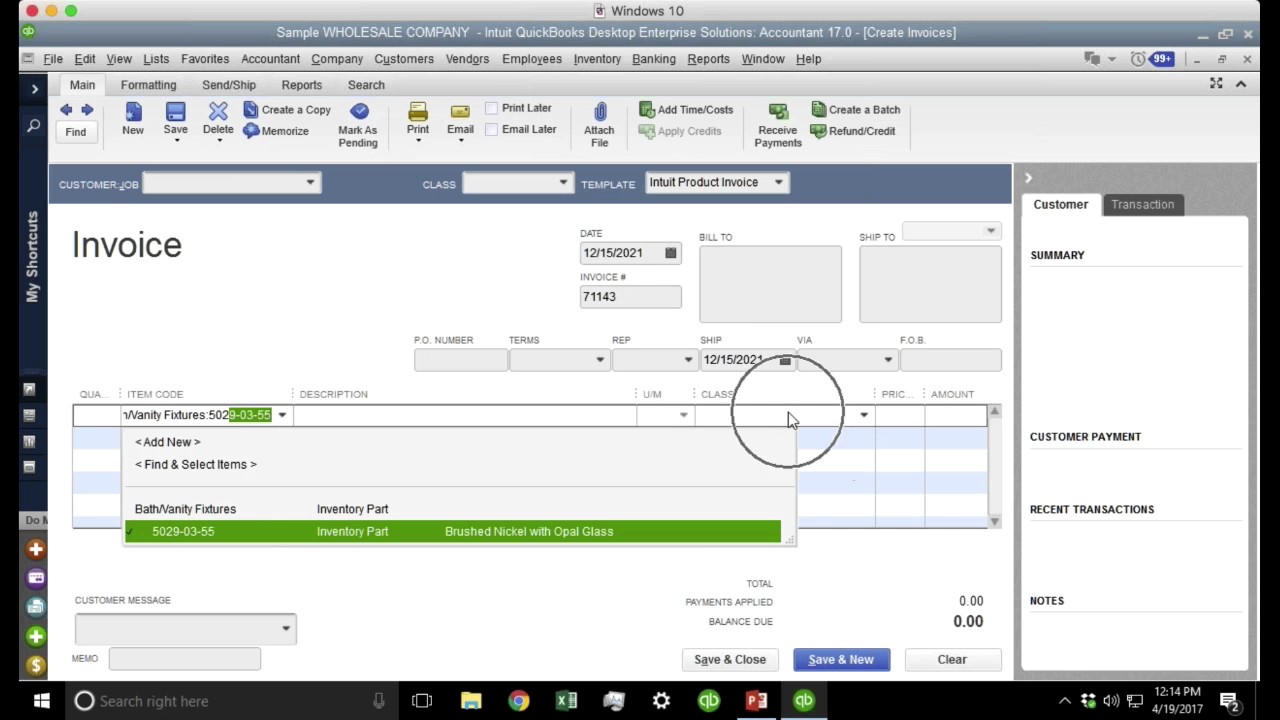Click the Email icon
This screenshot has height=720, width=1280.
(460, 111)
